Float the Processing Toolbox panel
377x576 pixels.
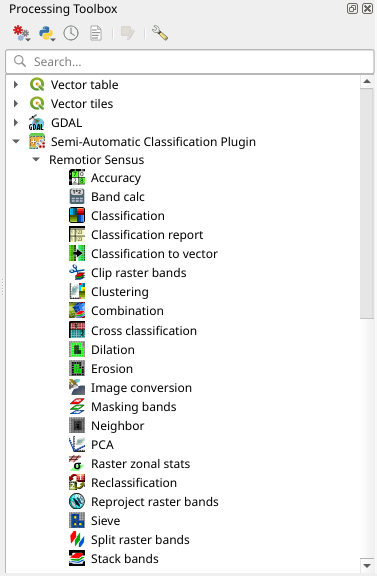tap(352, 8)
